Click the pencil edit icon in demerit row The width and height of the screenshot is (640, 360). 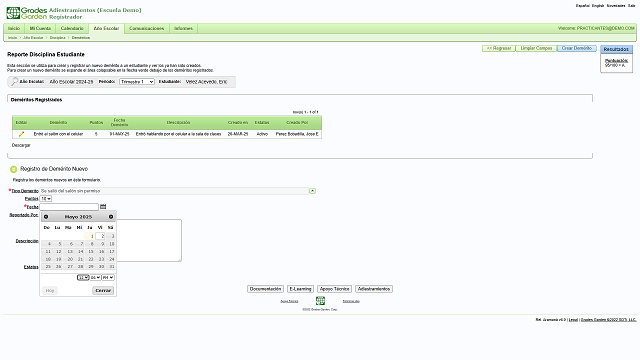click(x=21, y=134)
